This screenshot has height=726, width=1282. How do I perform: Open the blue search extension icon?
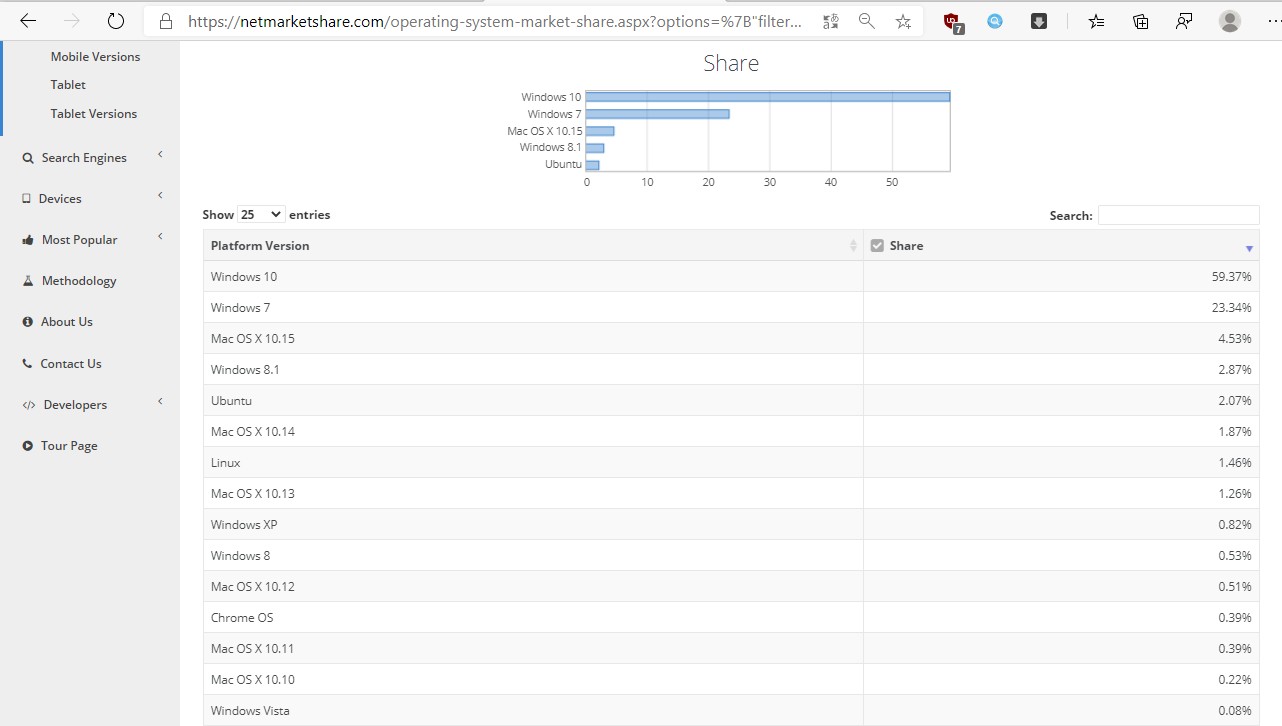[995, 21]
